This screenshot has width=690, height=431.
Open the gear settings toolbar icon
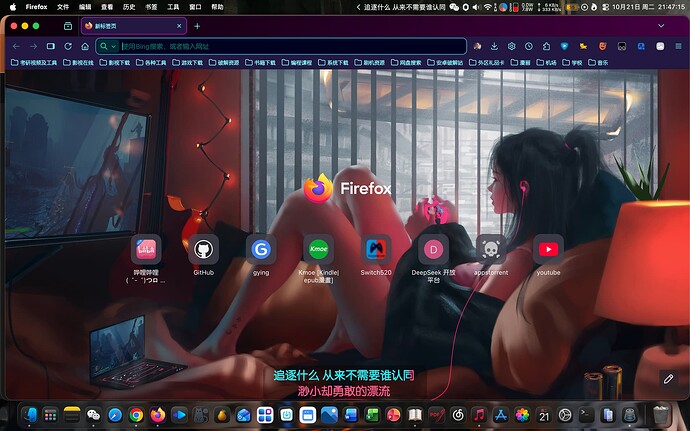(511, 46)
